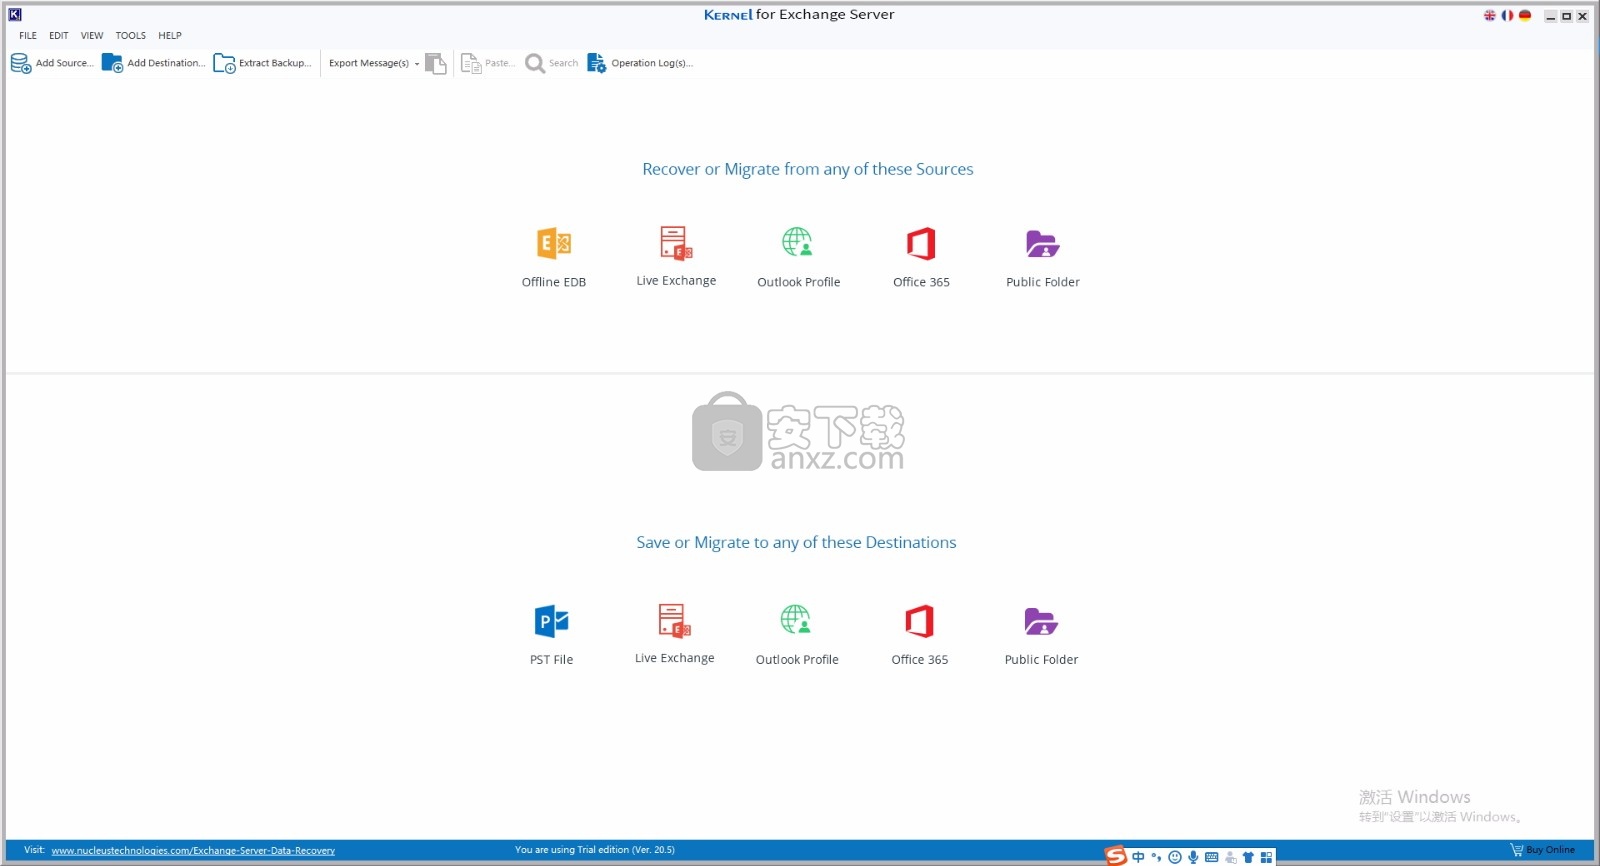This screenshot has height=866, width=1600.
Task: Click the Sogou input method logo
Action: click(x=1116, y=856)
